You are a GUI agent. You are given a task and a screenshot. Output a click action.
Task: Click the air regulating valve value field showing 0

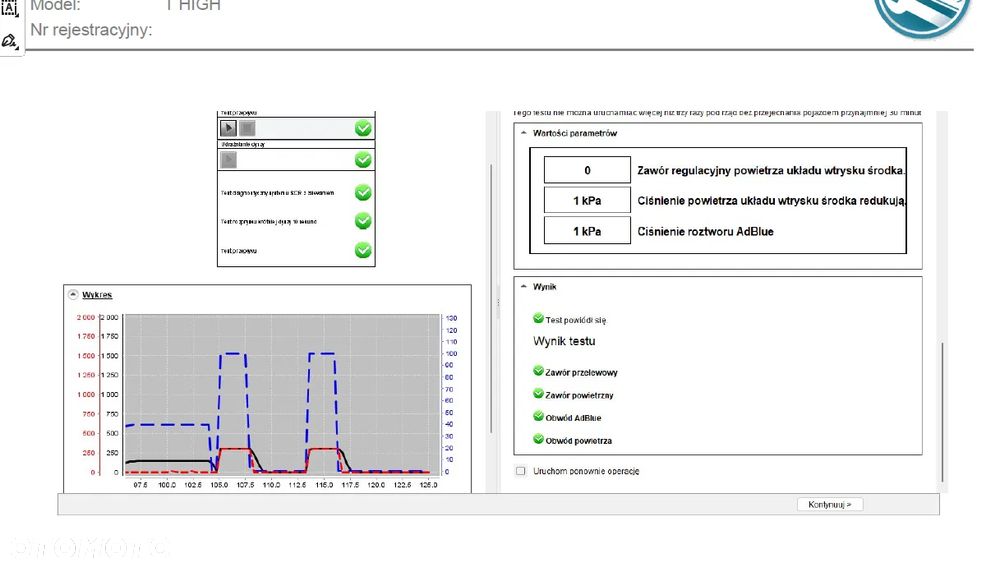(587, 170)
